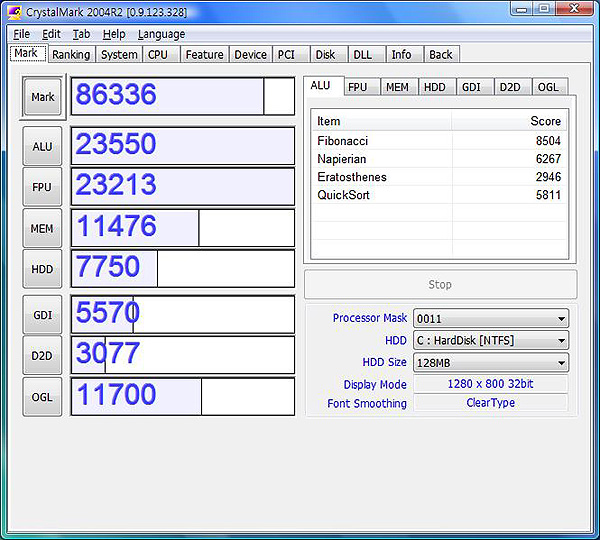Run the ALU benchmark button
Viewport: 600px width, 540px height.
[x=42, y=146]
